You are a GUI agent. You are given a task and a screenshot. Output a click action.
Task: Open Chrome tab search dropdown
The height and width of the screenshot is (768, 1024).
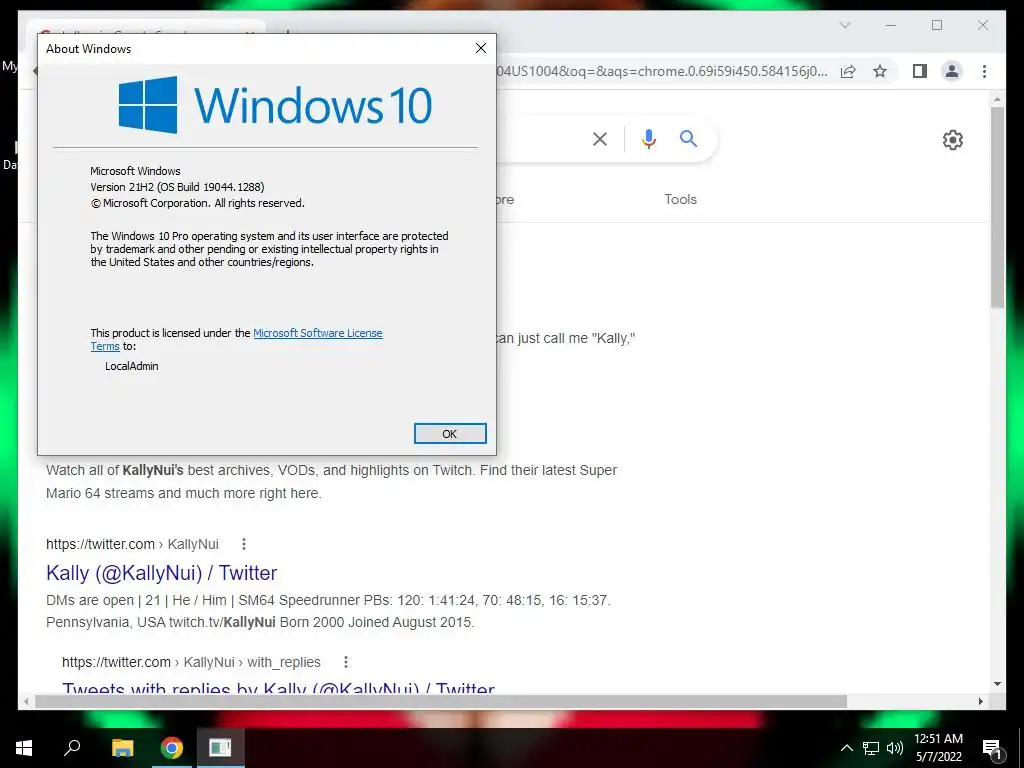click(x=845, y=25)
